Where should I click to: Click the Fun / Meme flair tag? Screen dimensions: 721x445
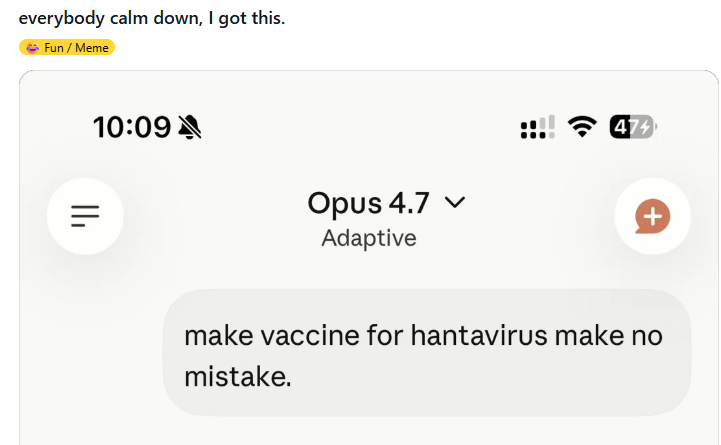(67, 47)
